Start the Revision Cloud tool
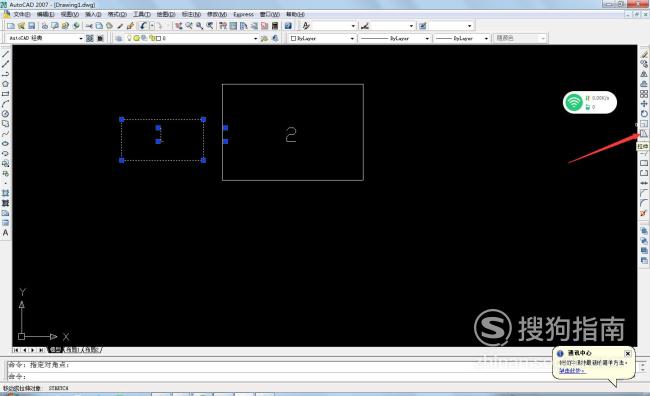 tap(5, 124)
